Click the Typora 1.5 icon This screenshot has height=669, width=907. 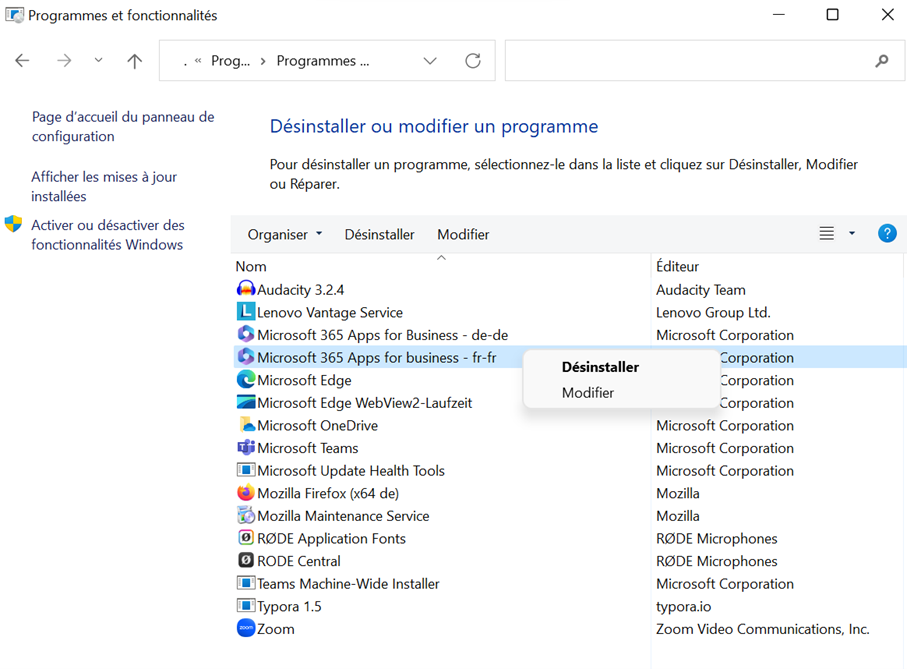click(x=246, y=605)
